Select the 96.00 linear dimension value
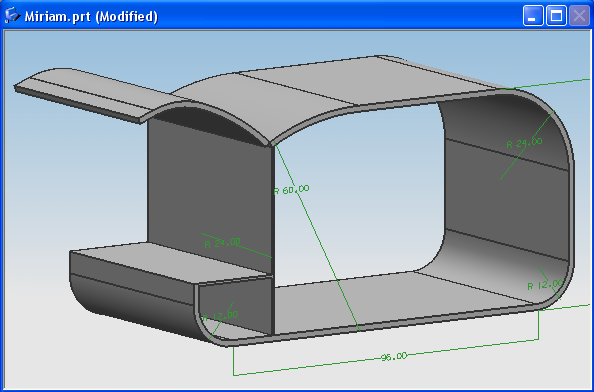Screen dimensions: 594x392 coord(394,357)
